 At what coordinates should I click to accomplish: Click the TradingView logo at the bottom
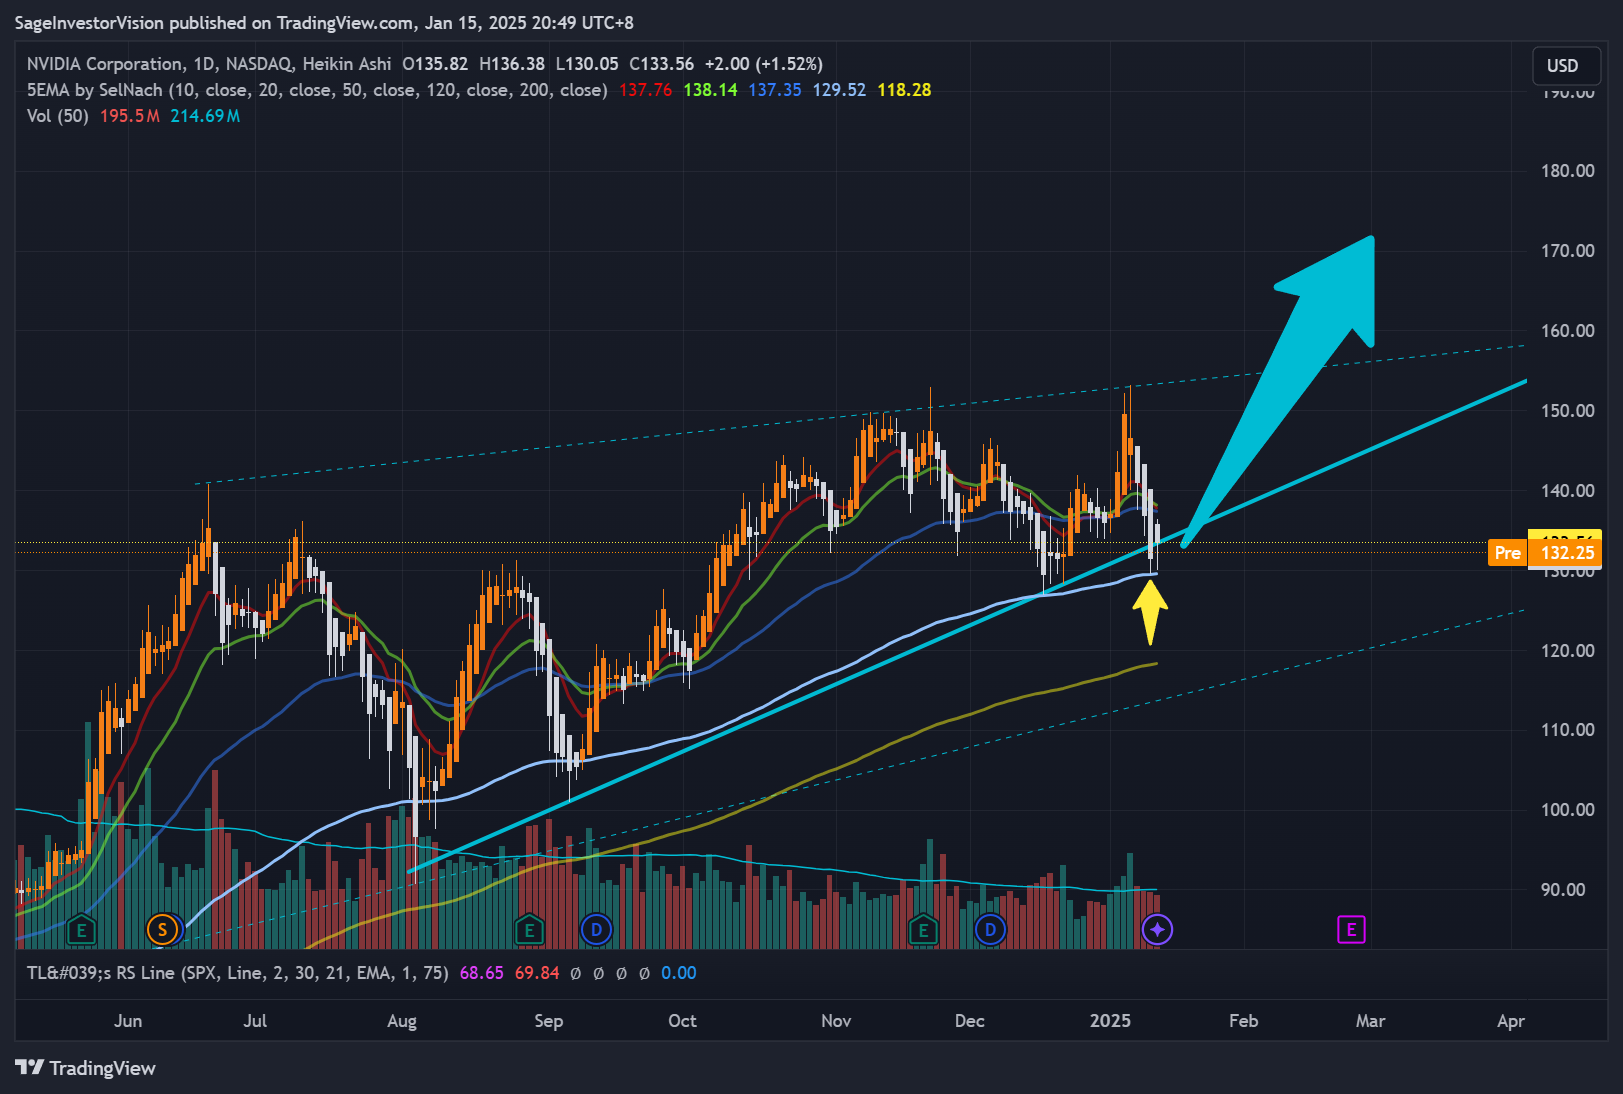click(x=86, y=1068)
